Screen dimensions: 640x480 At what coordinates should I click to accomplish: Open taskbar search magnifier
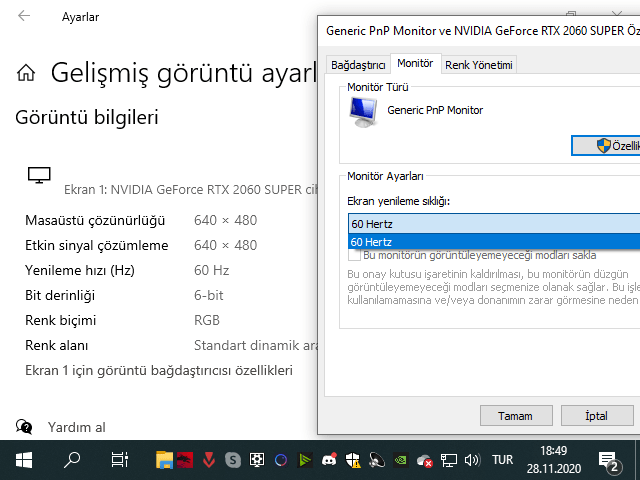(72, 460)
